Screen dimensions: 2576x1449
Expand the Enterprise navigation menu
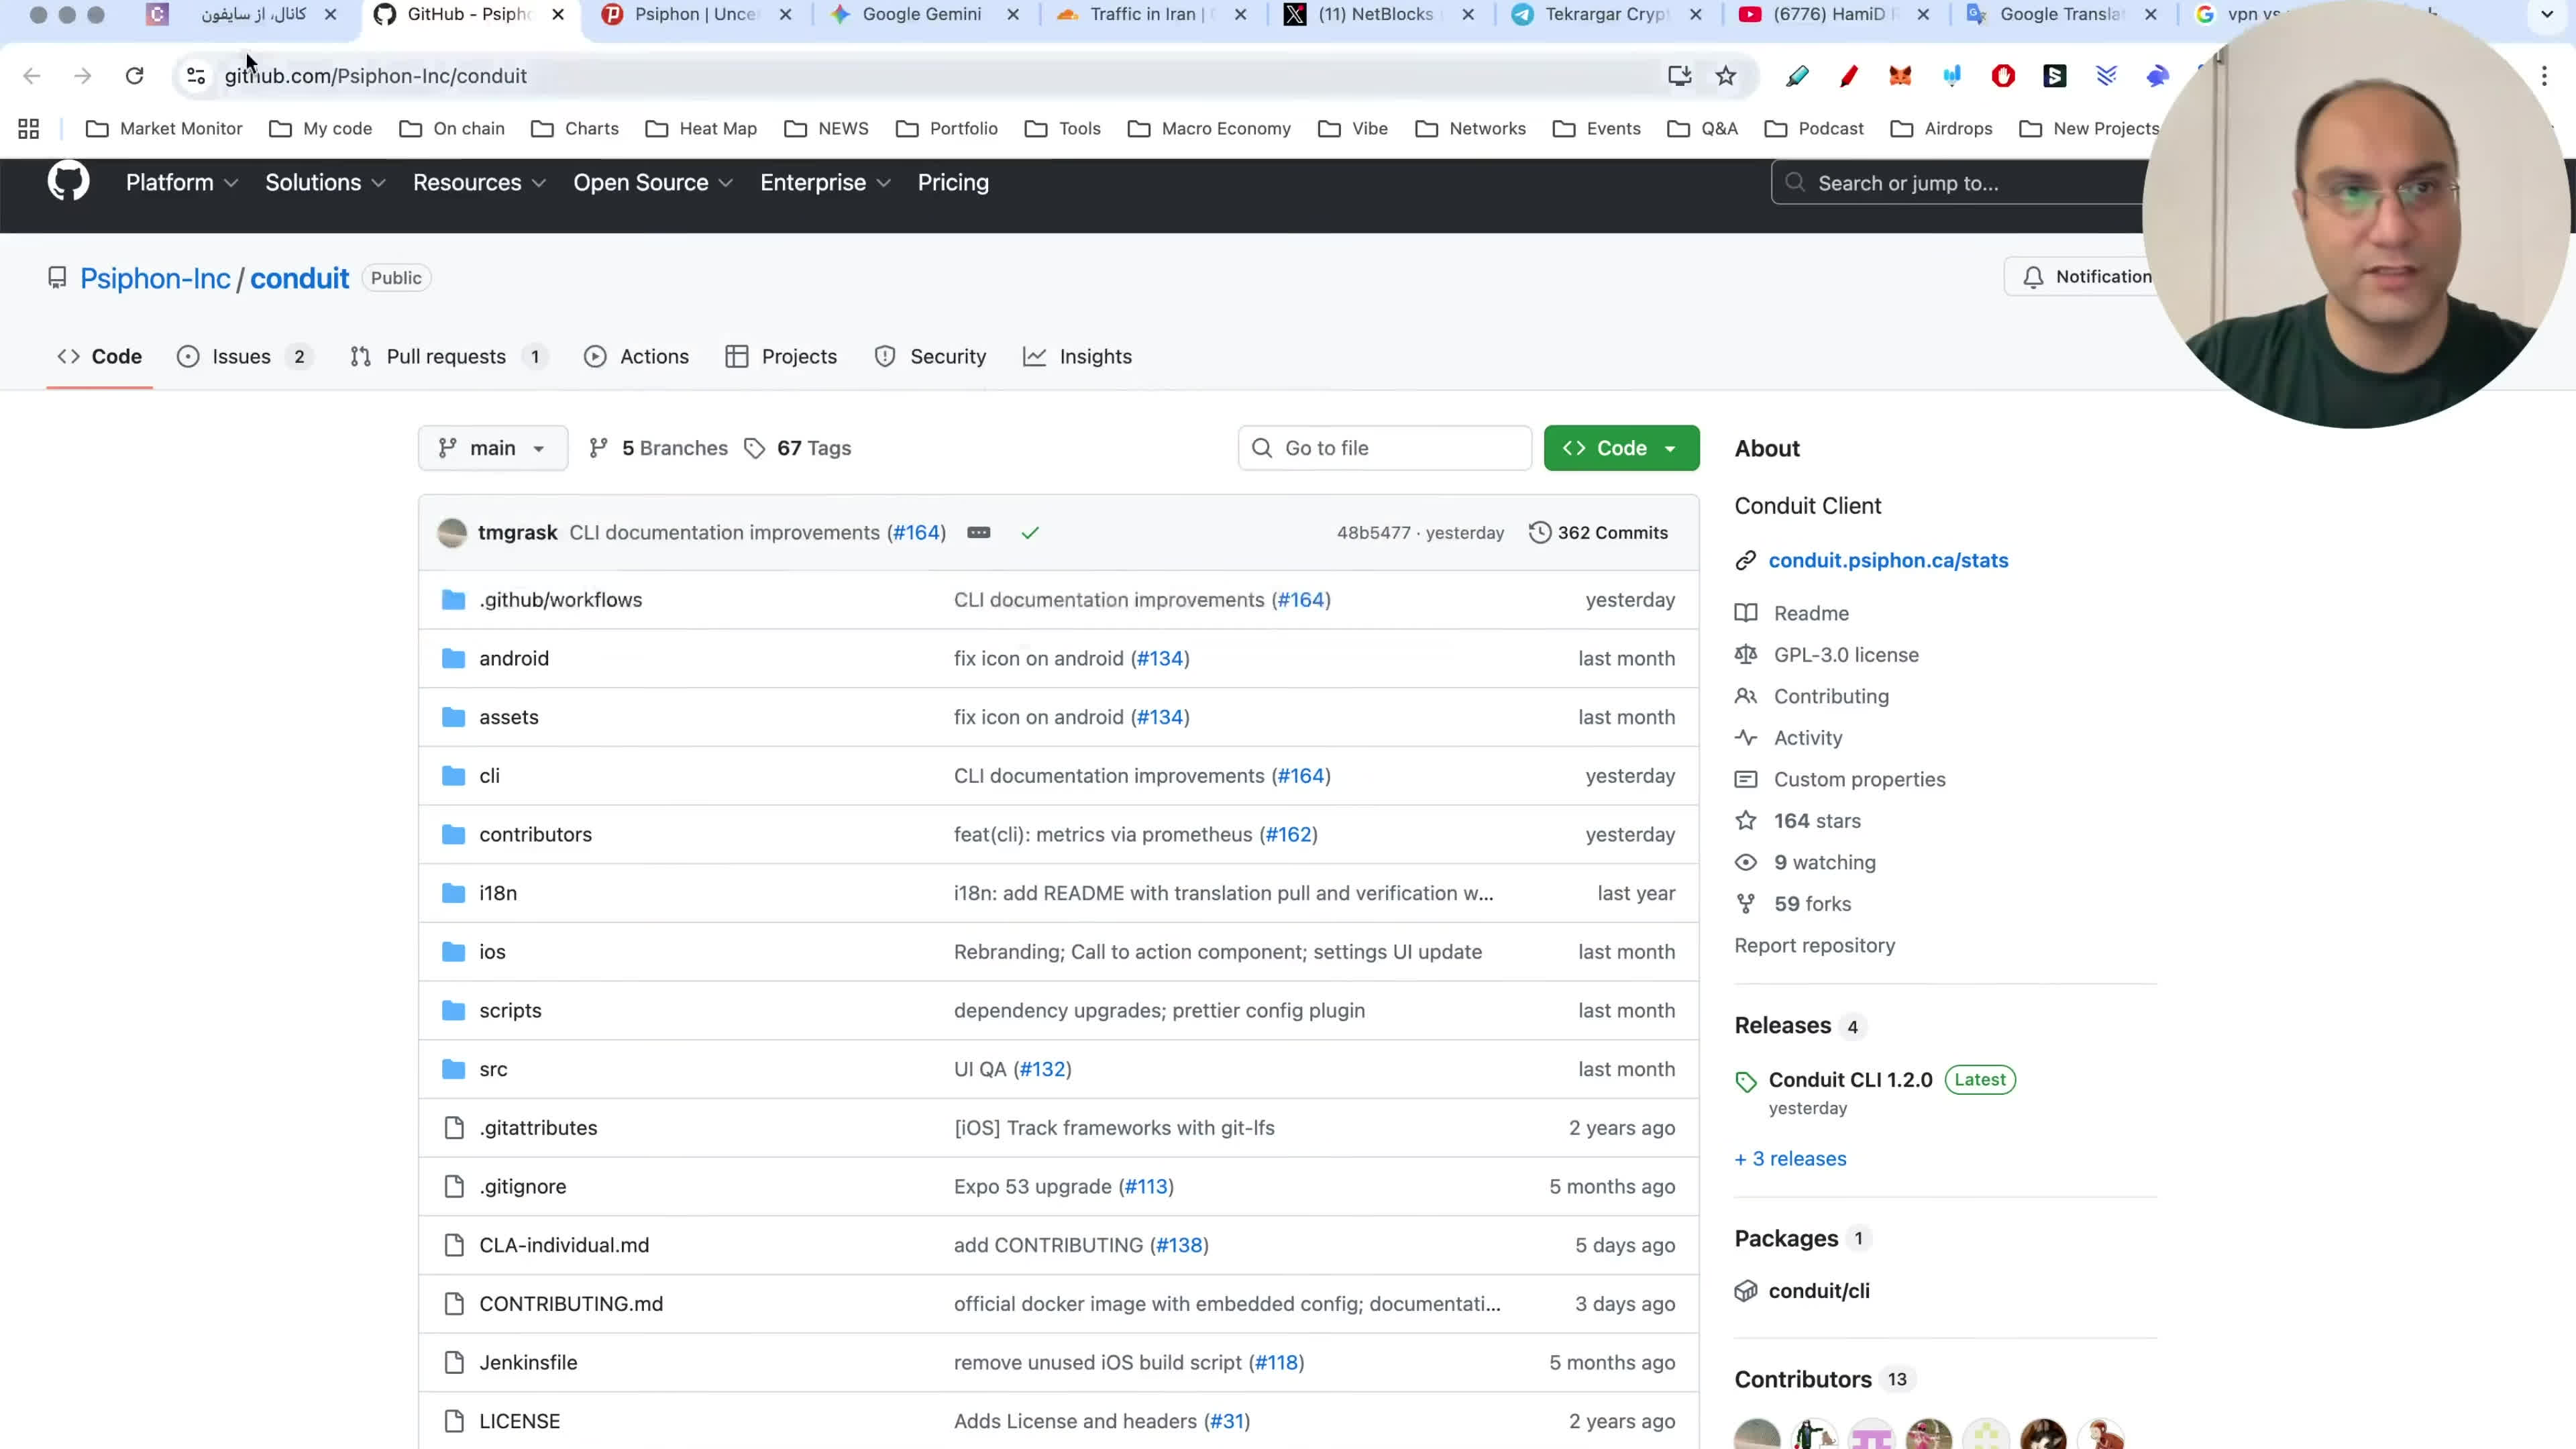(825, 183)
